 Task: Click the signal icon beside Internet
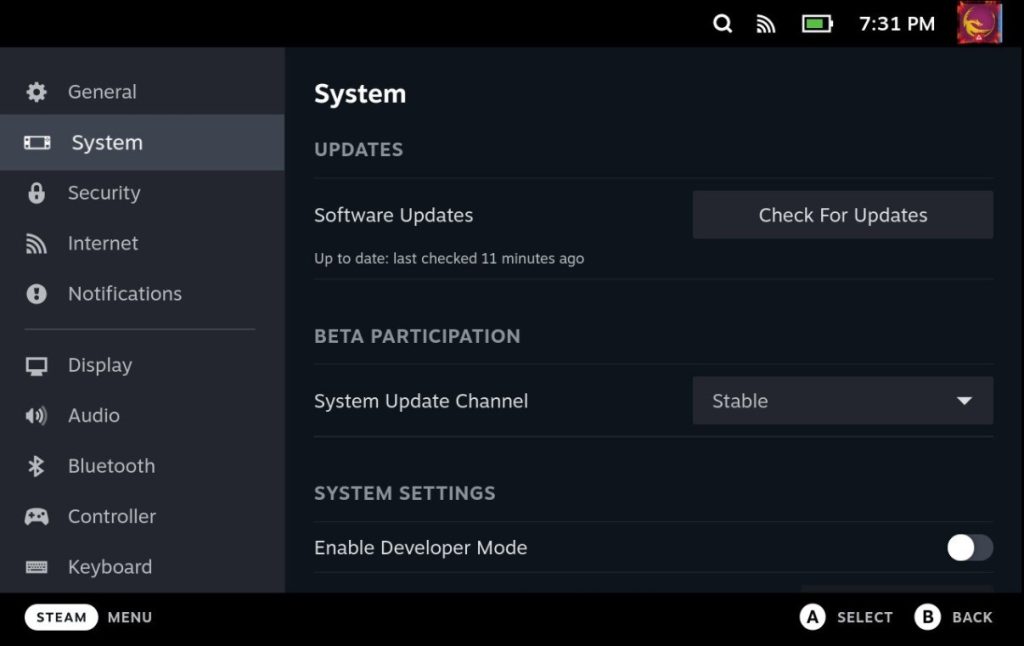(x=36, y=244)
